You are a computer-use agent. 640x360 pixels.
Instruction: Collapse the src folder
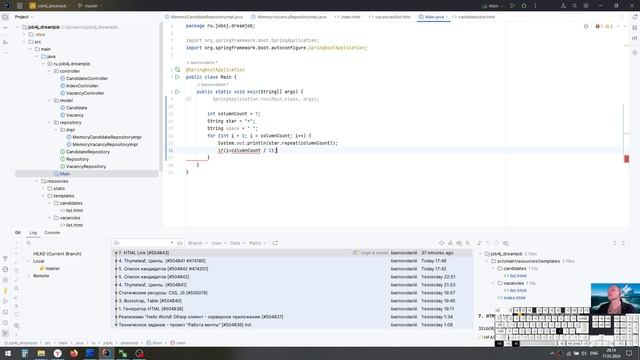[x=24, y=42]
